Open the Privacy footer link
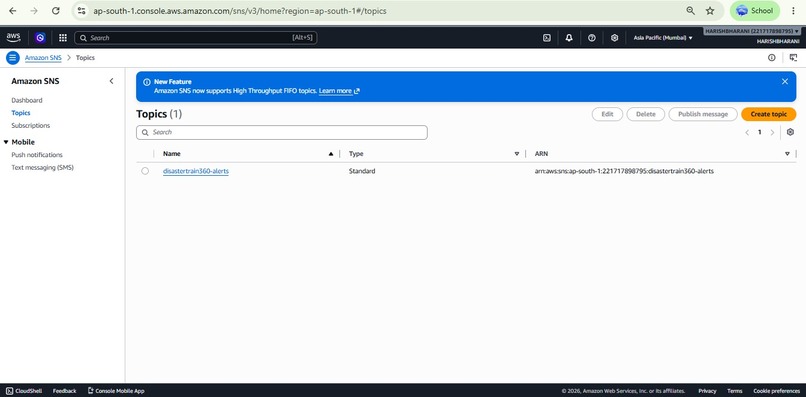Viewport: 806px width, 397px height. point(707,391)
